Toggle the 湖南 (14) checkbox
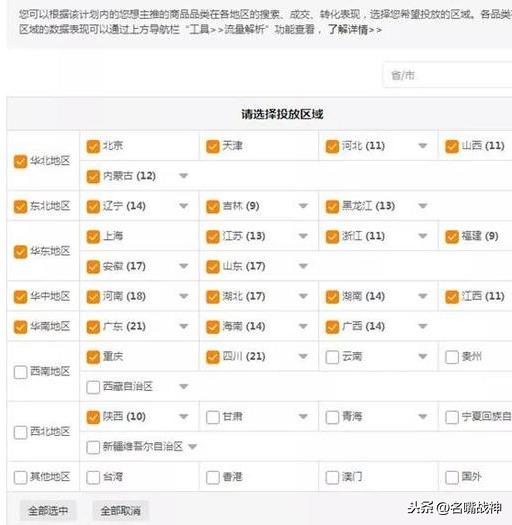 332,297
